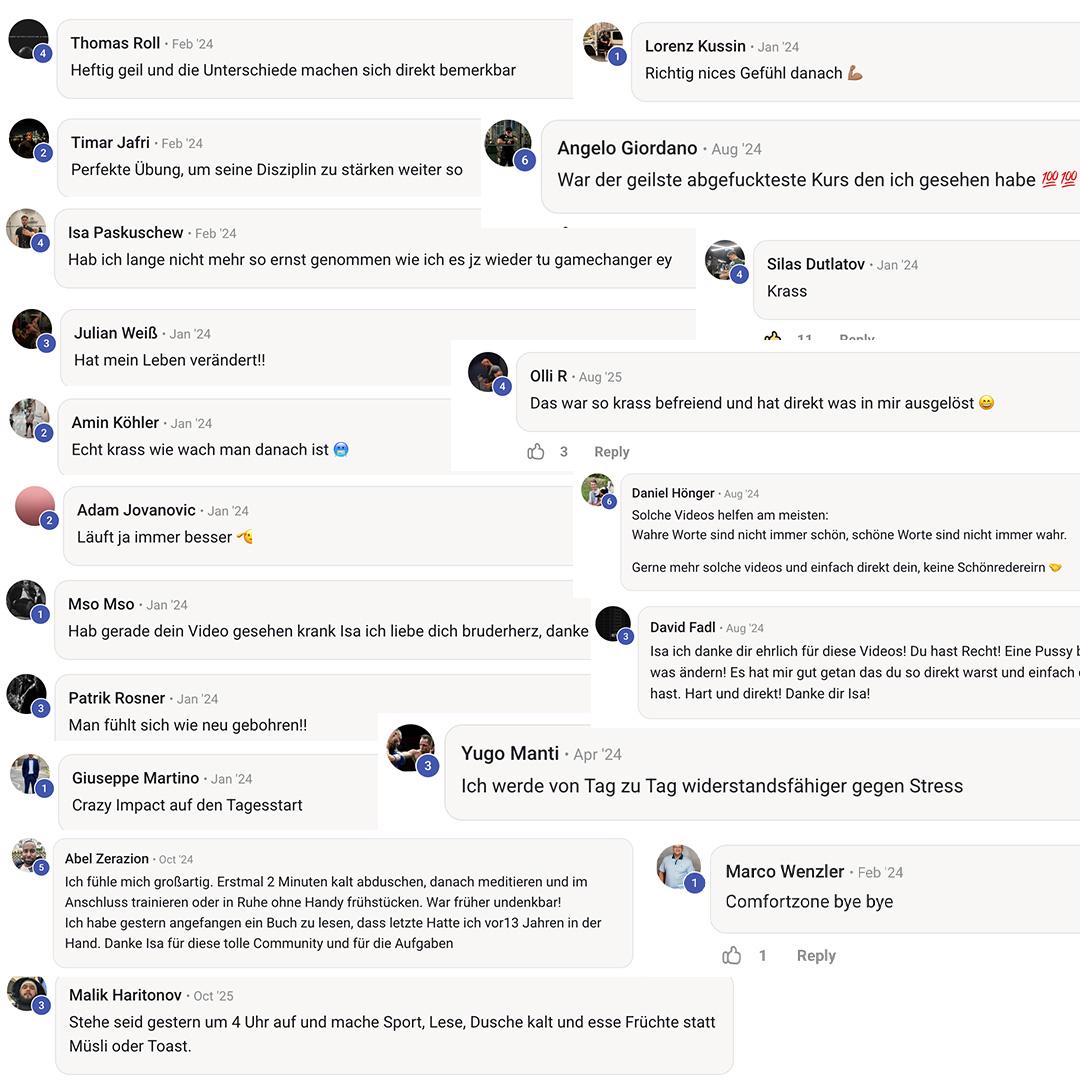This screenshot has height=1080, width=1080.
Task: Open Silas Dutlatov's profile name
Action: [816, 264]
